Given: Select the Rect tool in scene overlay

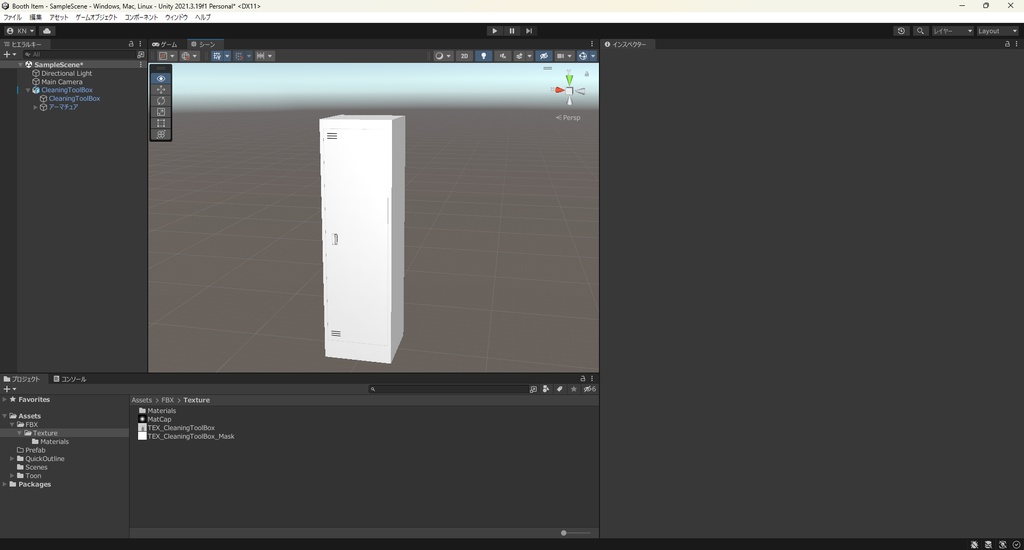Looking at the screenshot, I should (161, 123).
